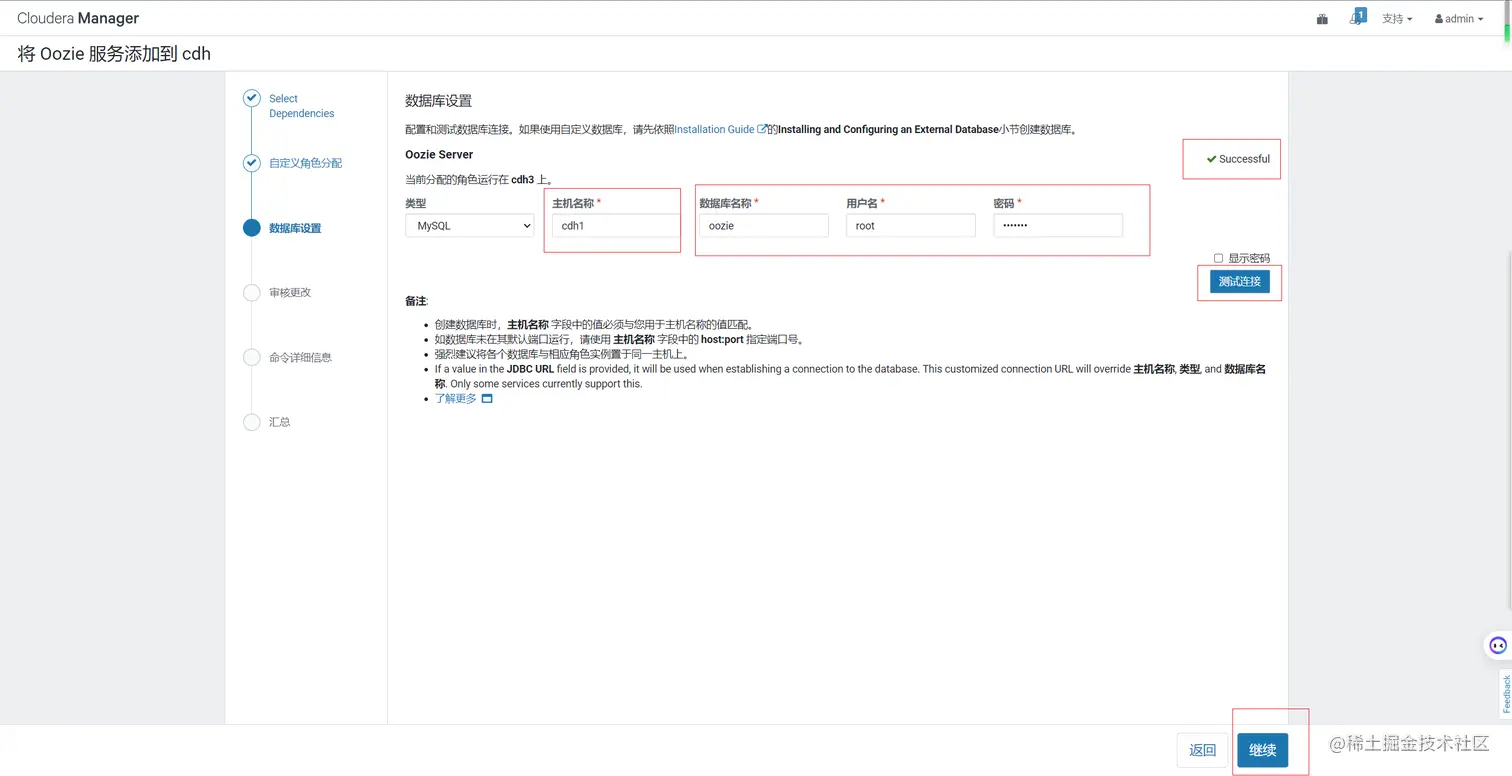
Task: Click the 密码 password field
Action: tap(1058, 226)
